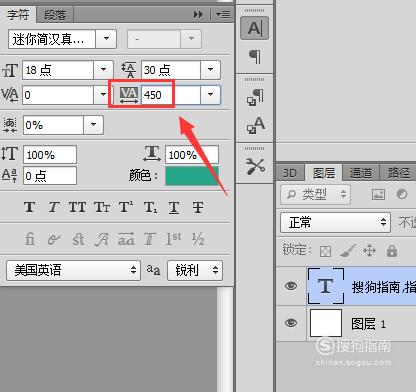Screen dimensions: 416x392
Task: Toggle Underline style
Action: click(174, 207)
